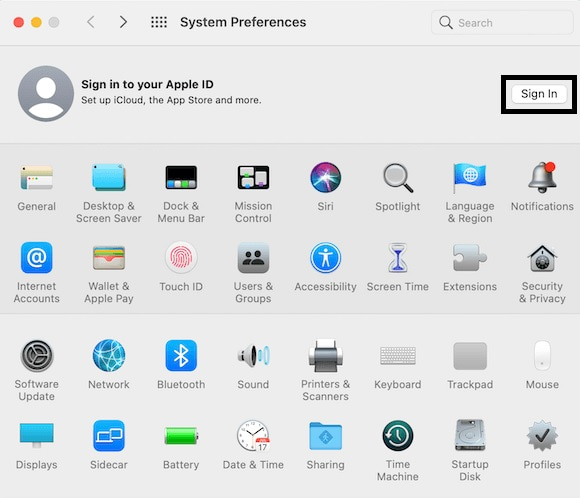Image resolution: width=580 pixels, height=498 pixels.
Task: Minimize window with yellow button
Action: coord(36,23)
